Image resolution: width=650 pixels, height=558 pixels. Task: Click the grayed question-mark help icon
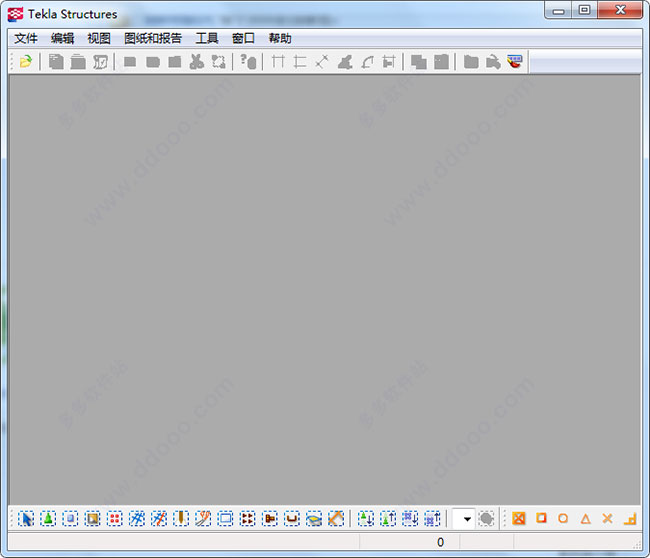(x=248, y=62)
